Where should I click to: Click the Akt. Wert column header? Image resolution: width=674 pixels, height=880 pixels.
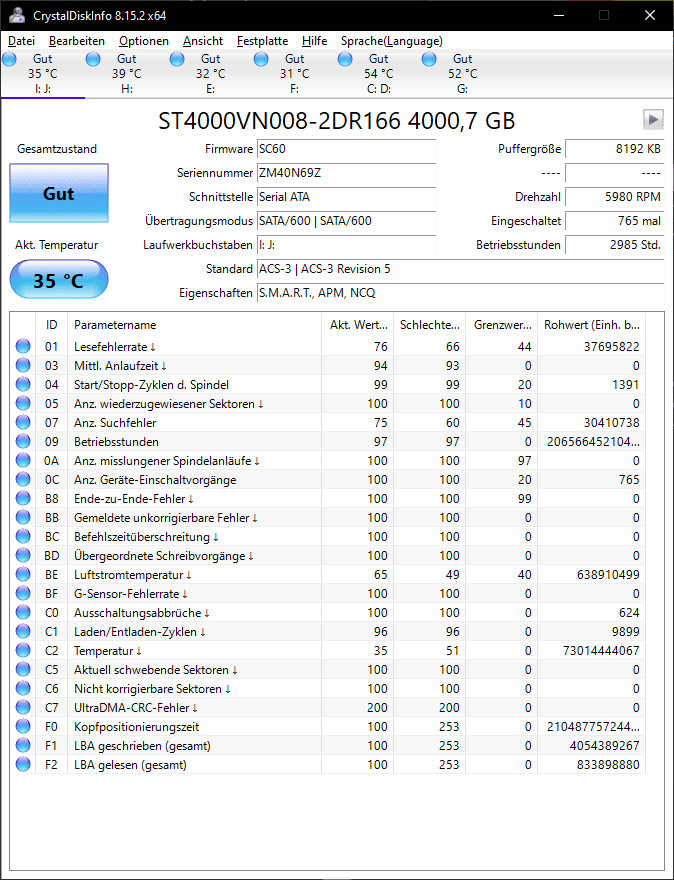click(357, 325)
